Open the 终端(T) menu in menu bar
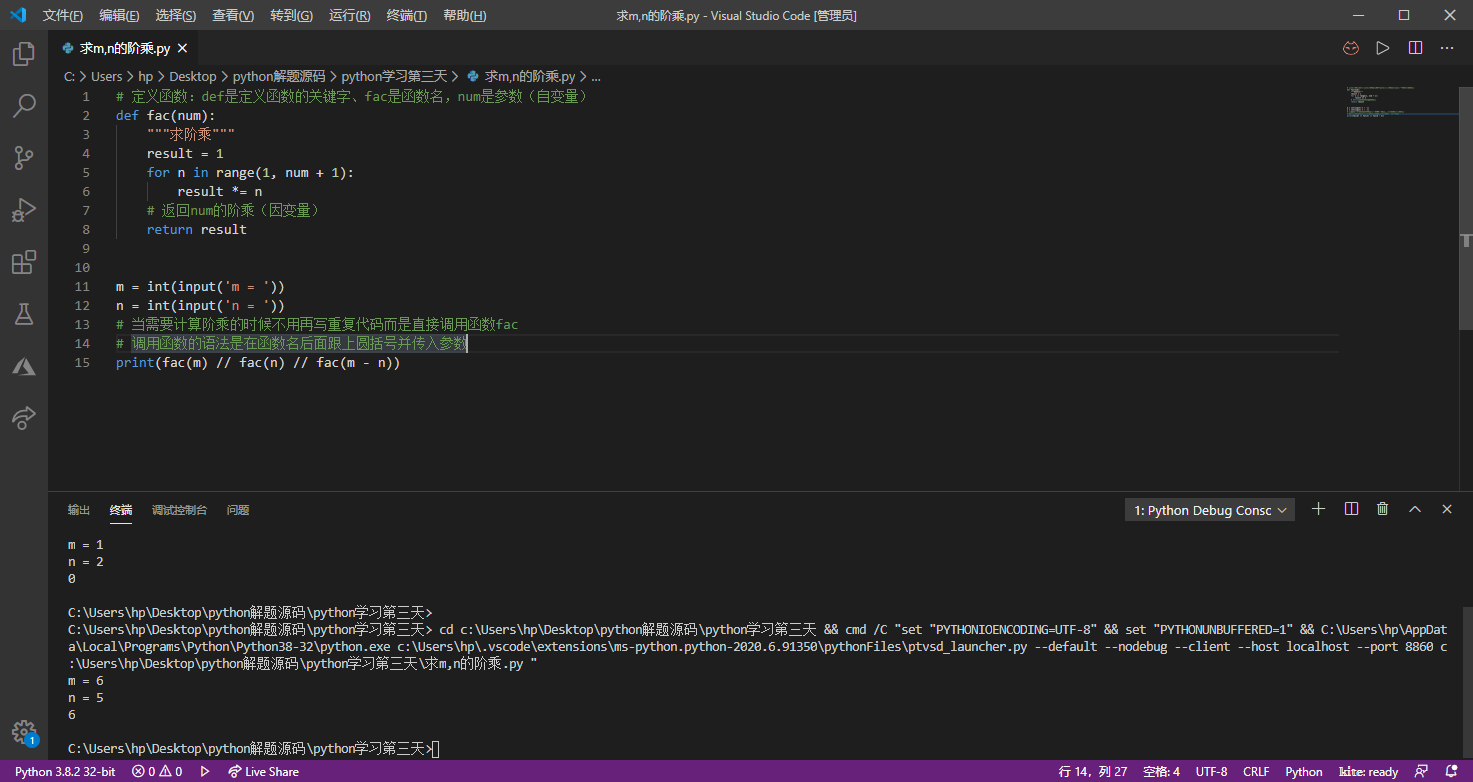The image size is (1473, 782). point(406,15)
